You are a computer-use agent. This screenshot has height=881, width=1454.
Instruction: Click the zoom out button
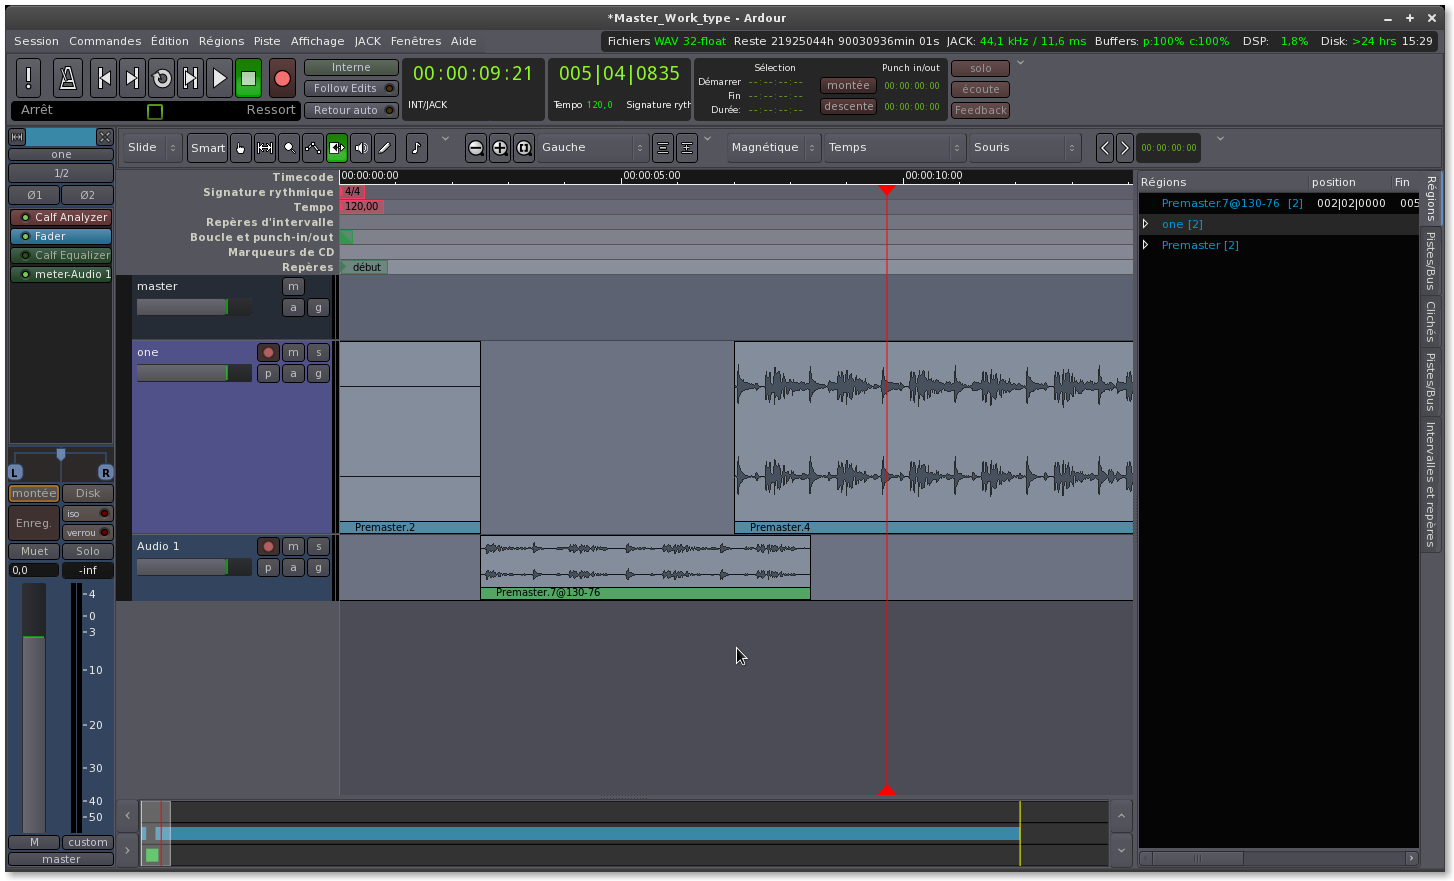point(476,148)
